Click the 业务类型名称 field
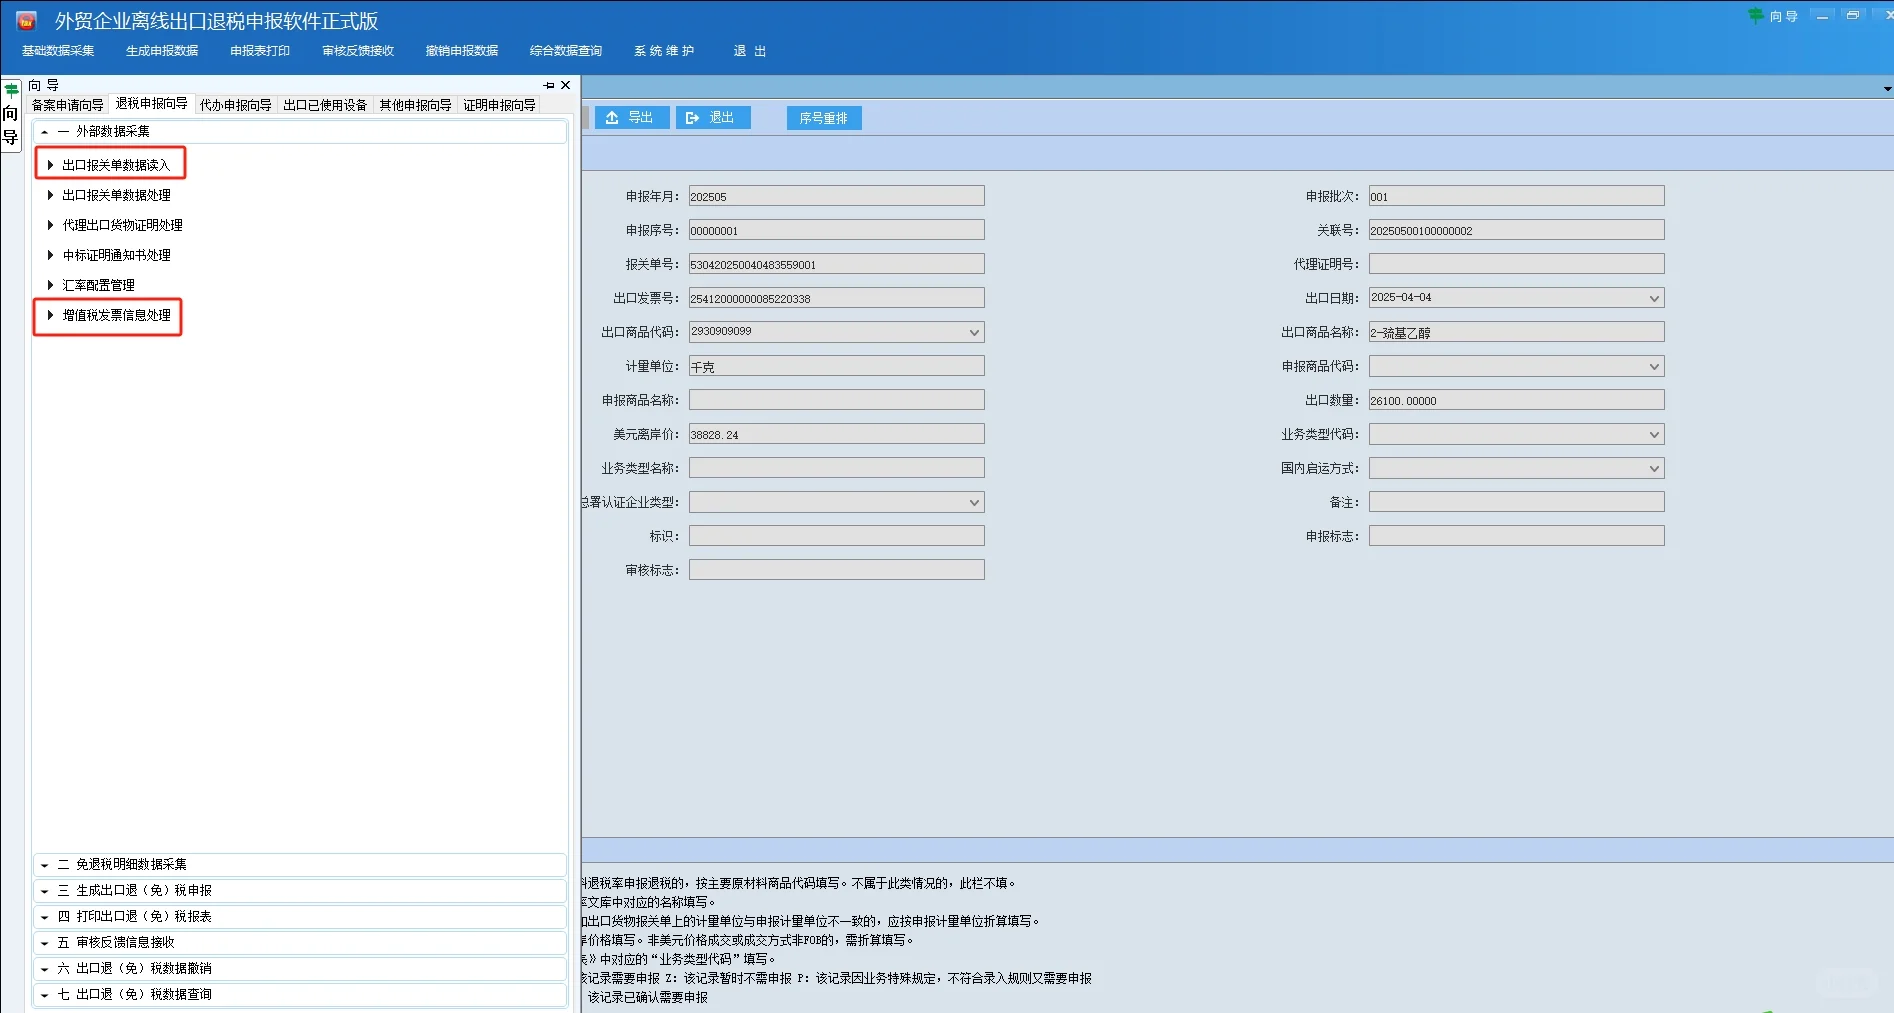 (836, 468)
